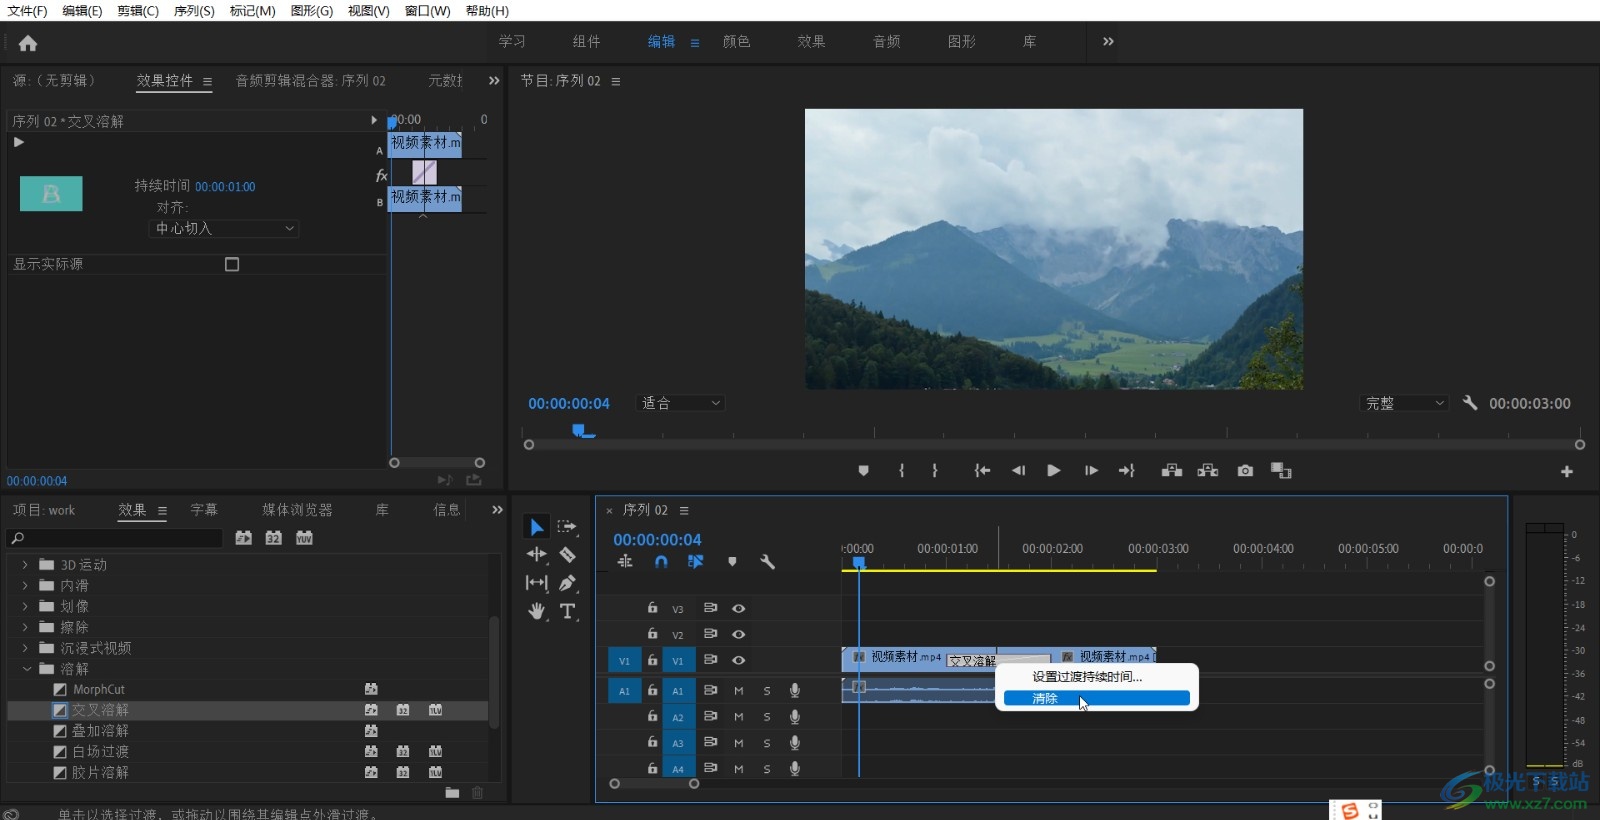Select the Hand tool
This screenshot has height=820, width=1600.
coord(537,611)
